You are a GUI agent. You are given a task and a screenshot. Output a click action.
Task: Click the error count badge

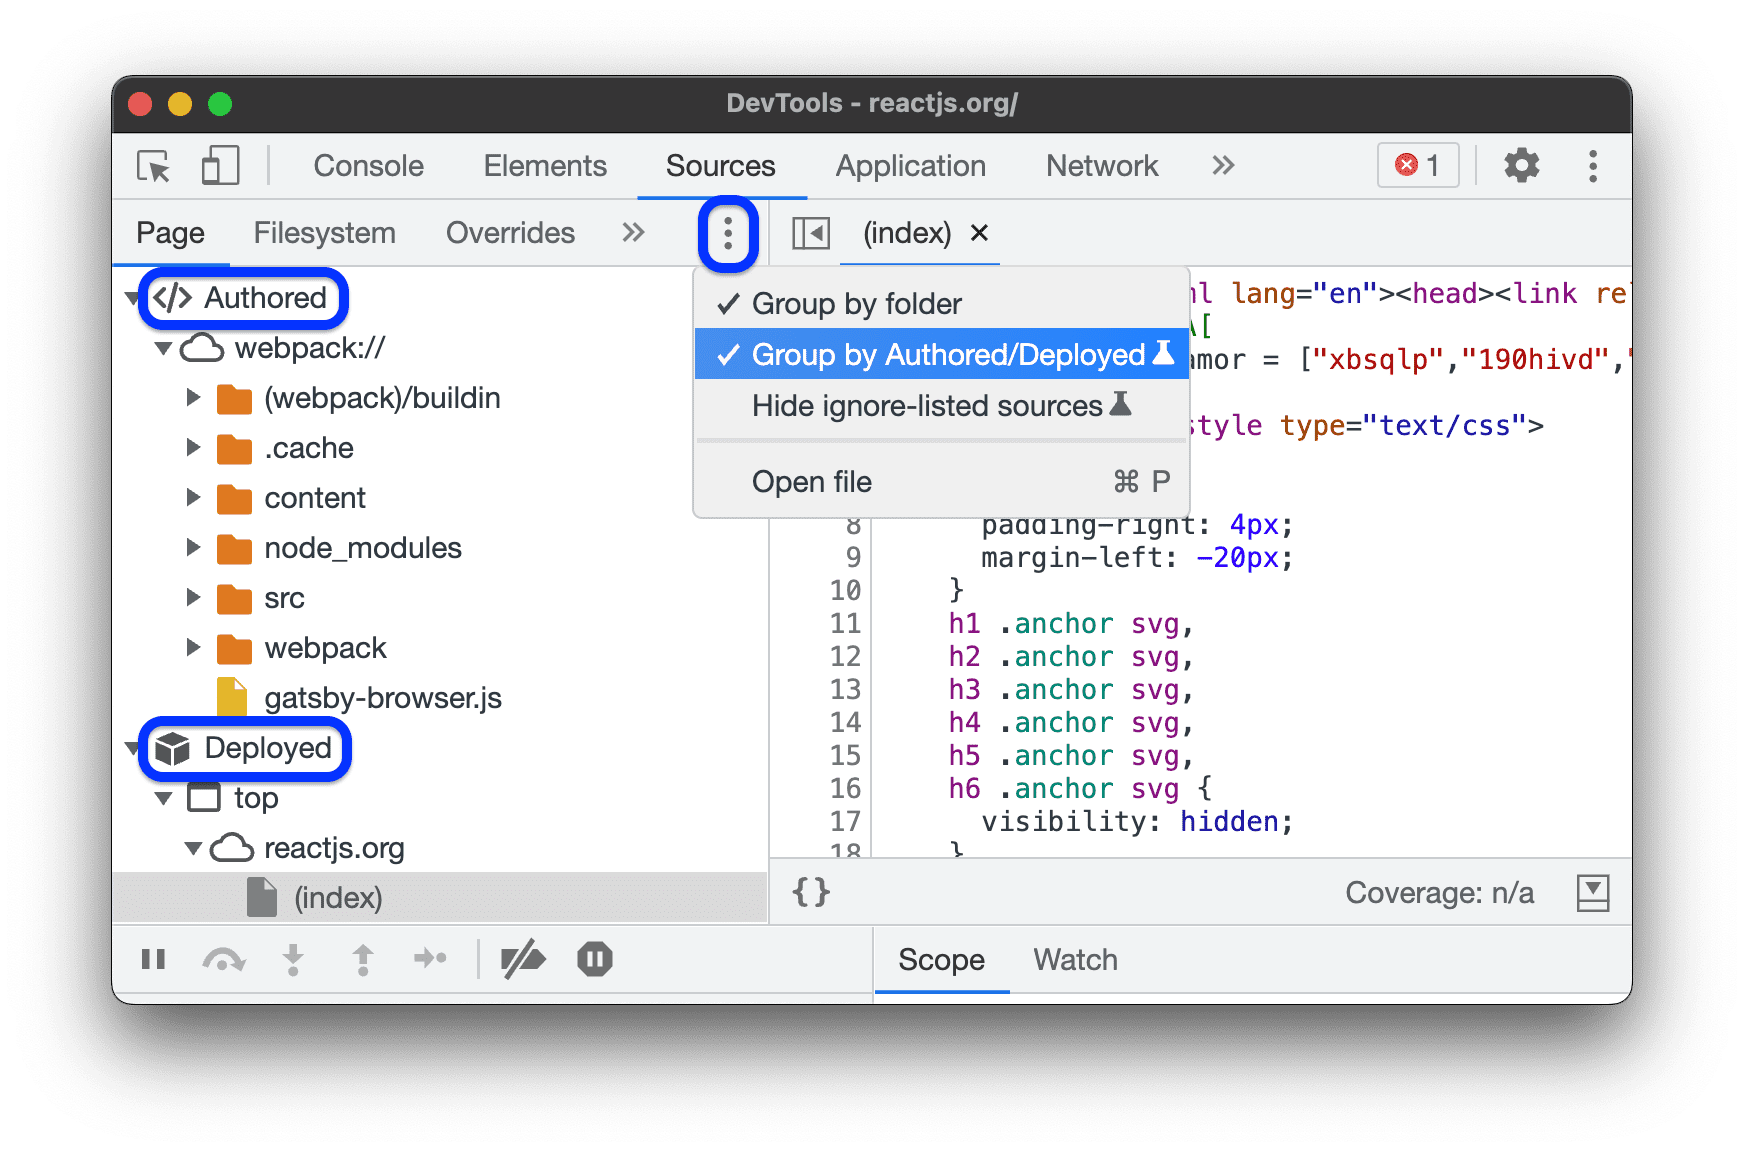1417,166
